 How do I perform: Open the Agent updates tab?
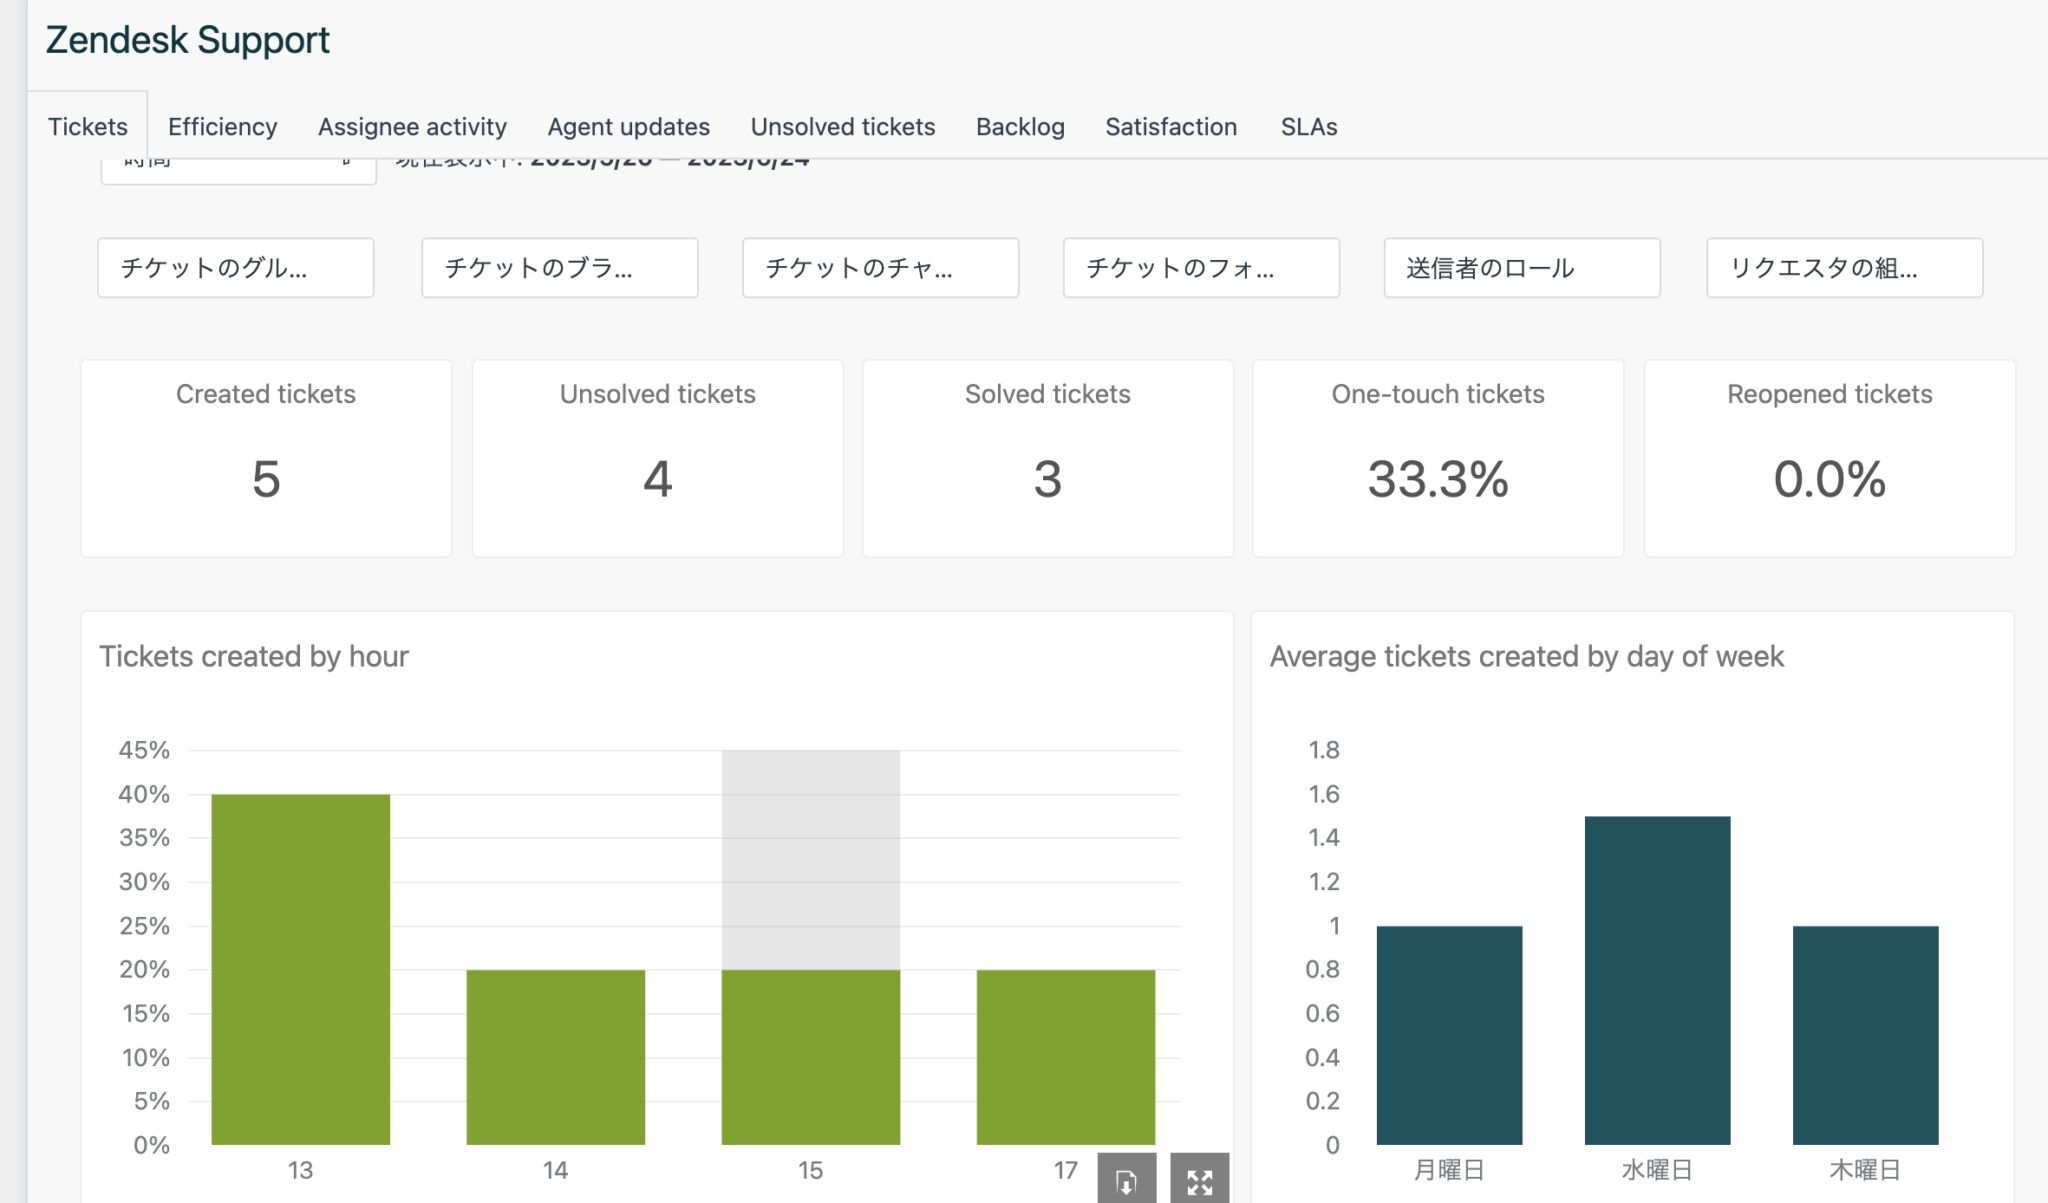[628, 126]
